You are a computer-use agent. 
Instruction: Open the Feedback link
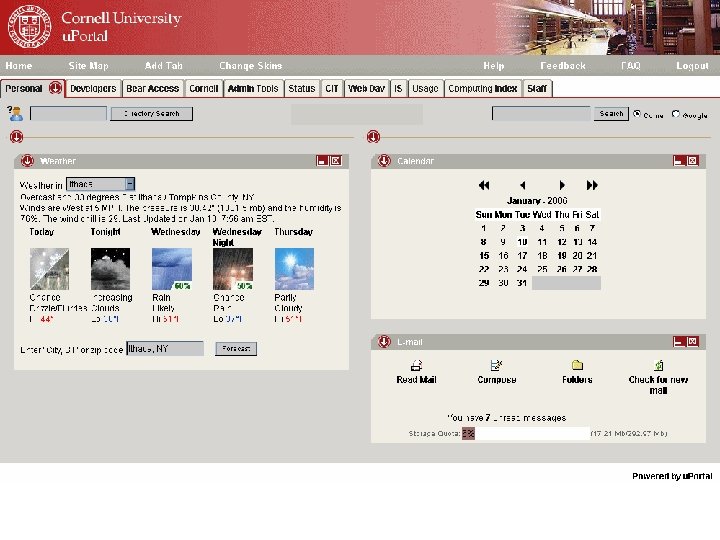(563, 66)
